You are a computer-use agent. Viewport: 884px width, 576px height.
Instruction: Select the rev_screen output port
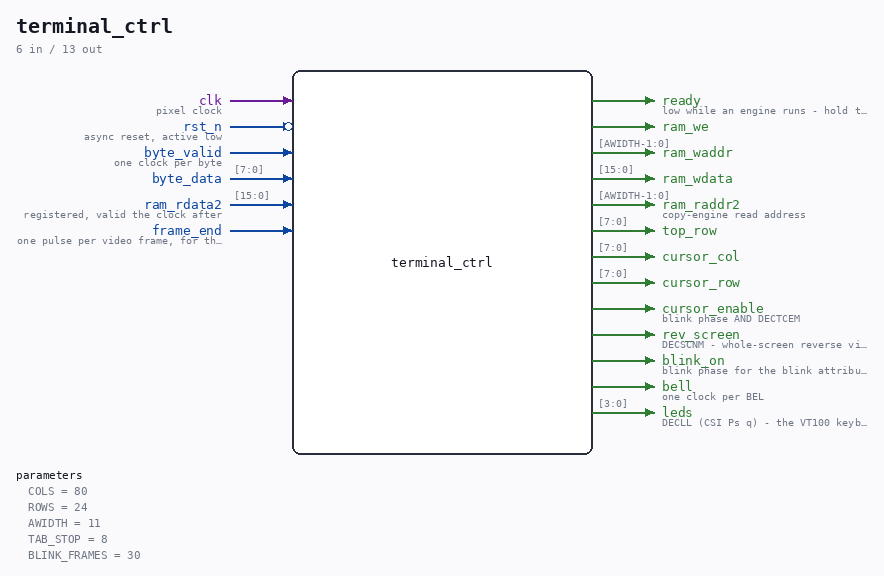[x=701, y=334]
